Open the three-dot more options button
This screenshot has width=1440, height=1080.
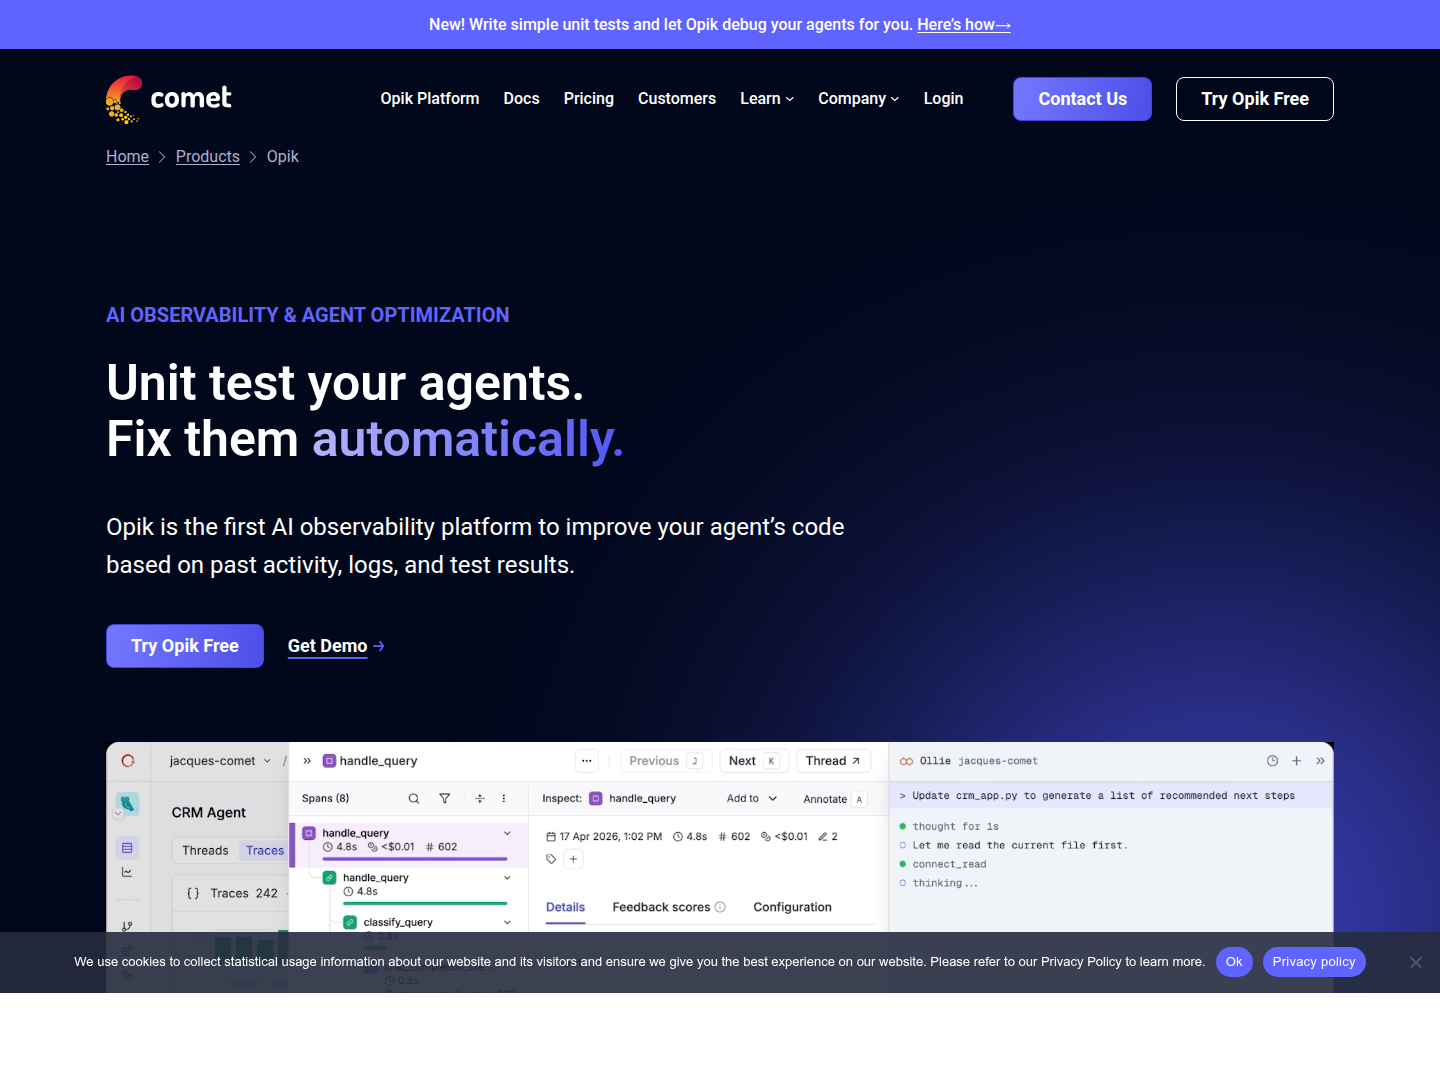tap(587, 761)
